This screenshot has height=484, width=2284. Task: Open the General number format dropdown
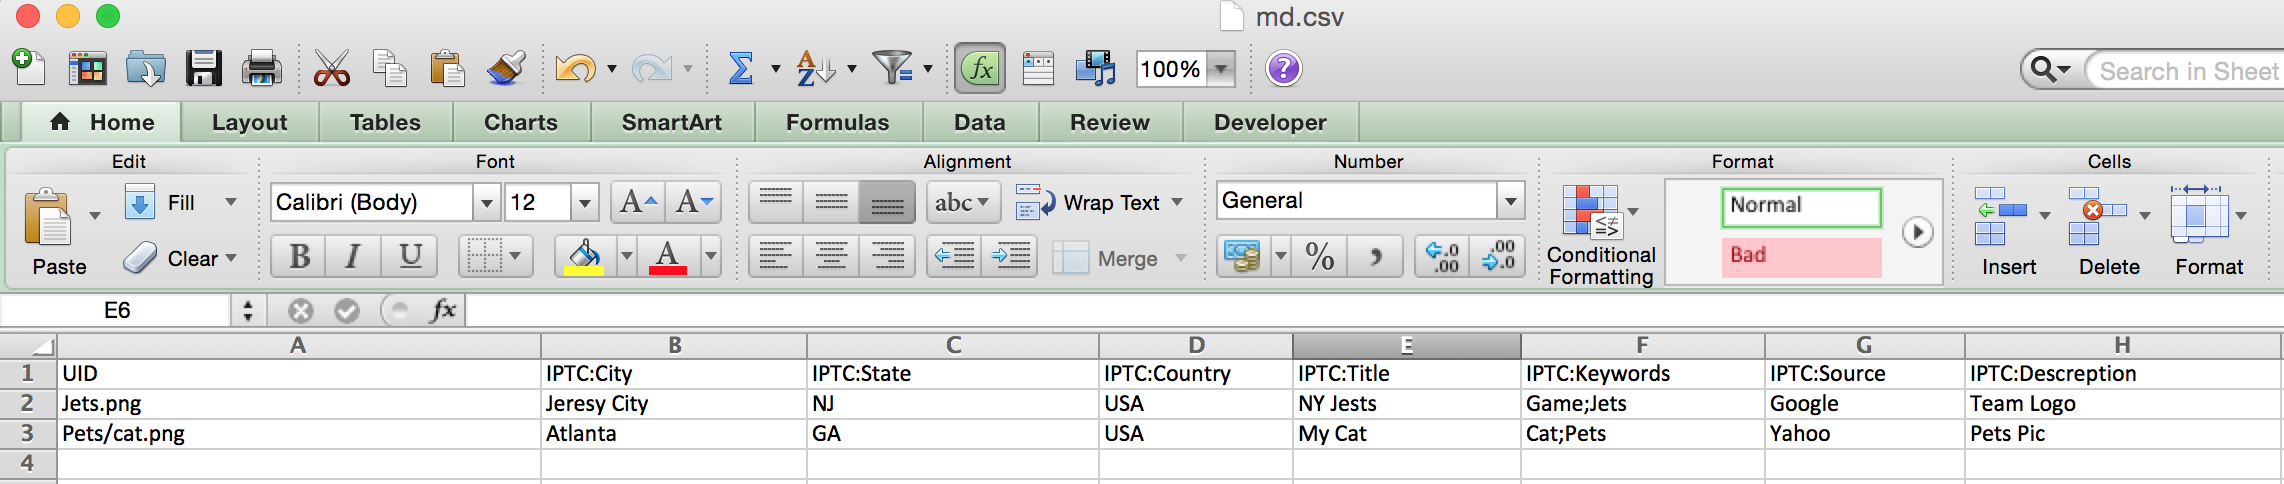1510,201
